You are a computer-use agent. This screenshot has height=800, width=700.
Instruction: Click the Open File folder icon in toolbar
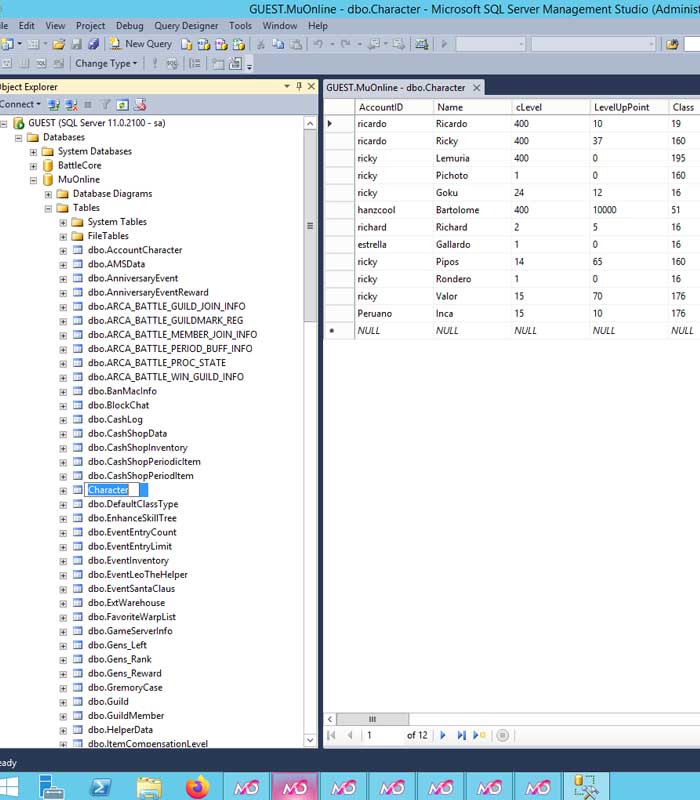[x=59, y=44]
